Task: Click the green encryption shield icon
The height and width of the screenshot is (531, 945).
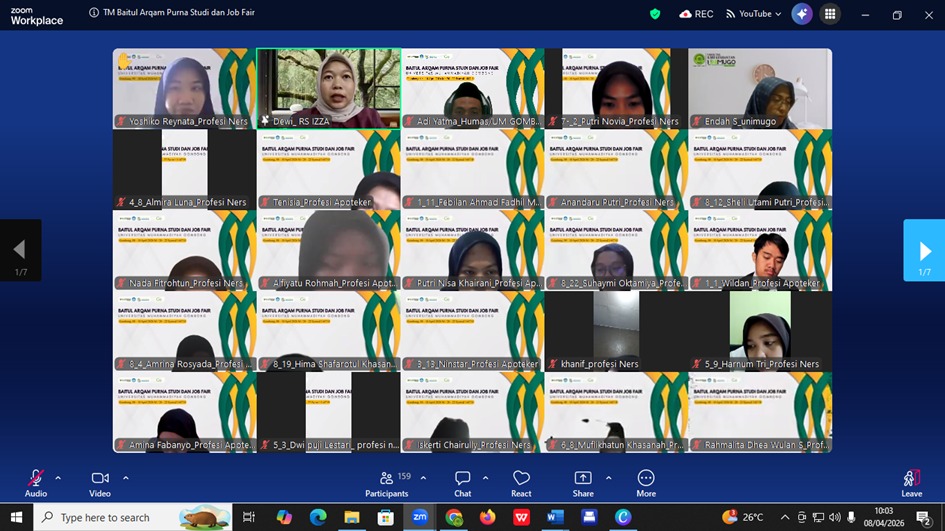Action: 655,14
